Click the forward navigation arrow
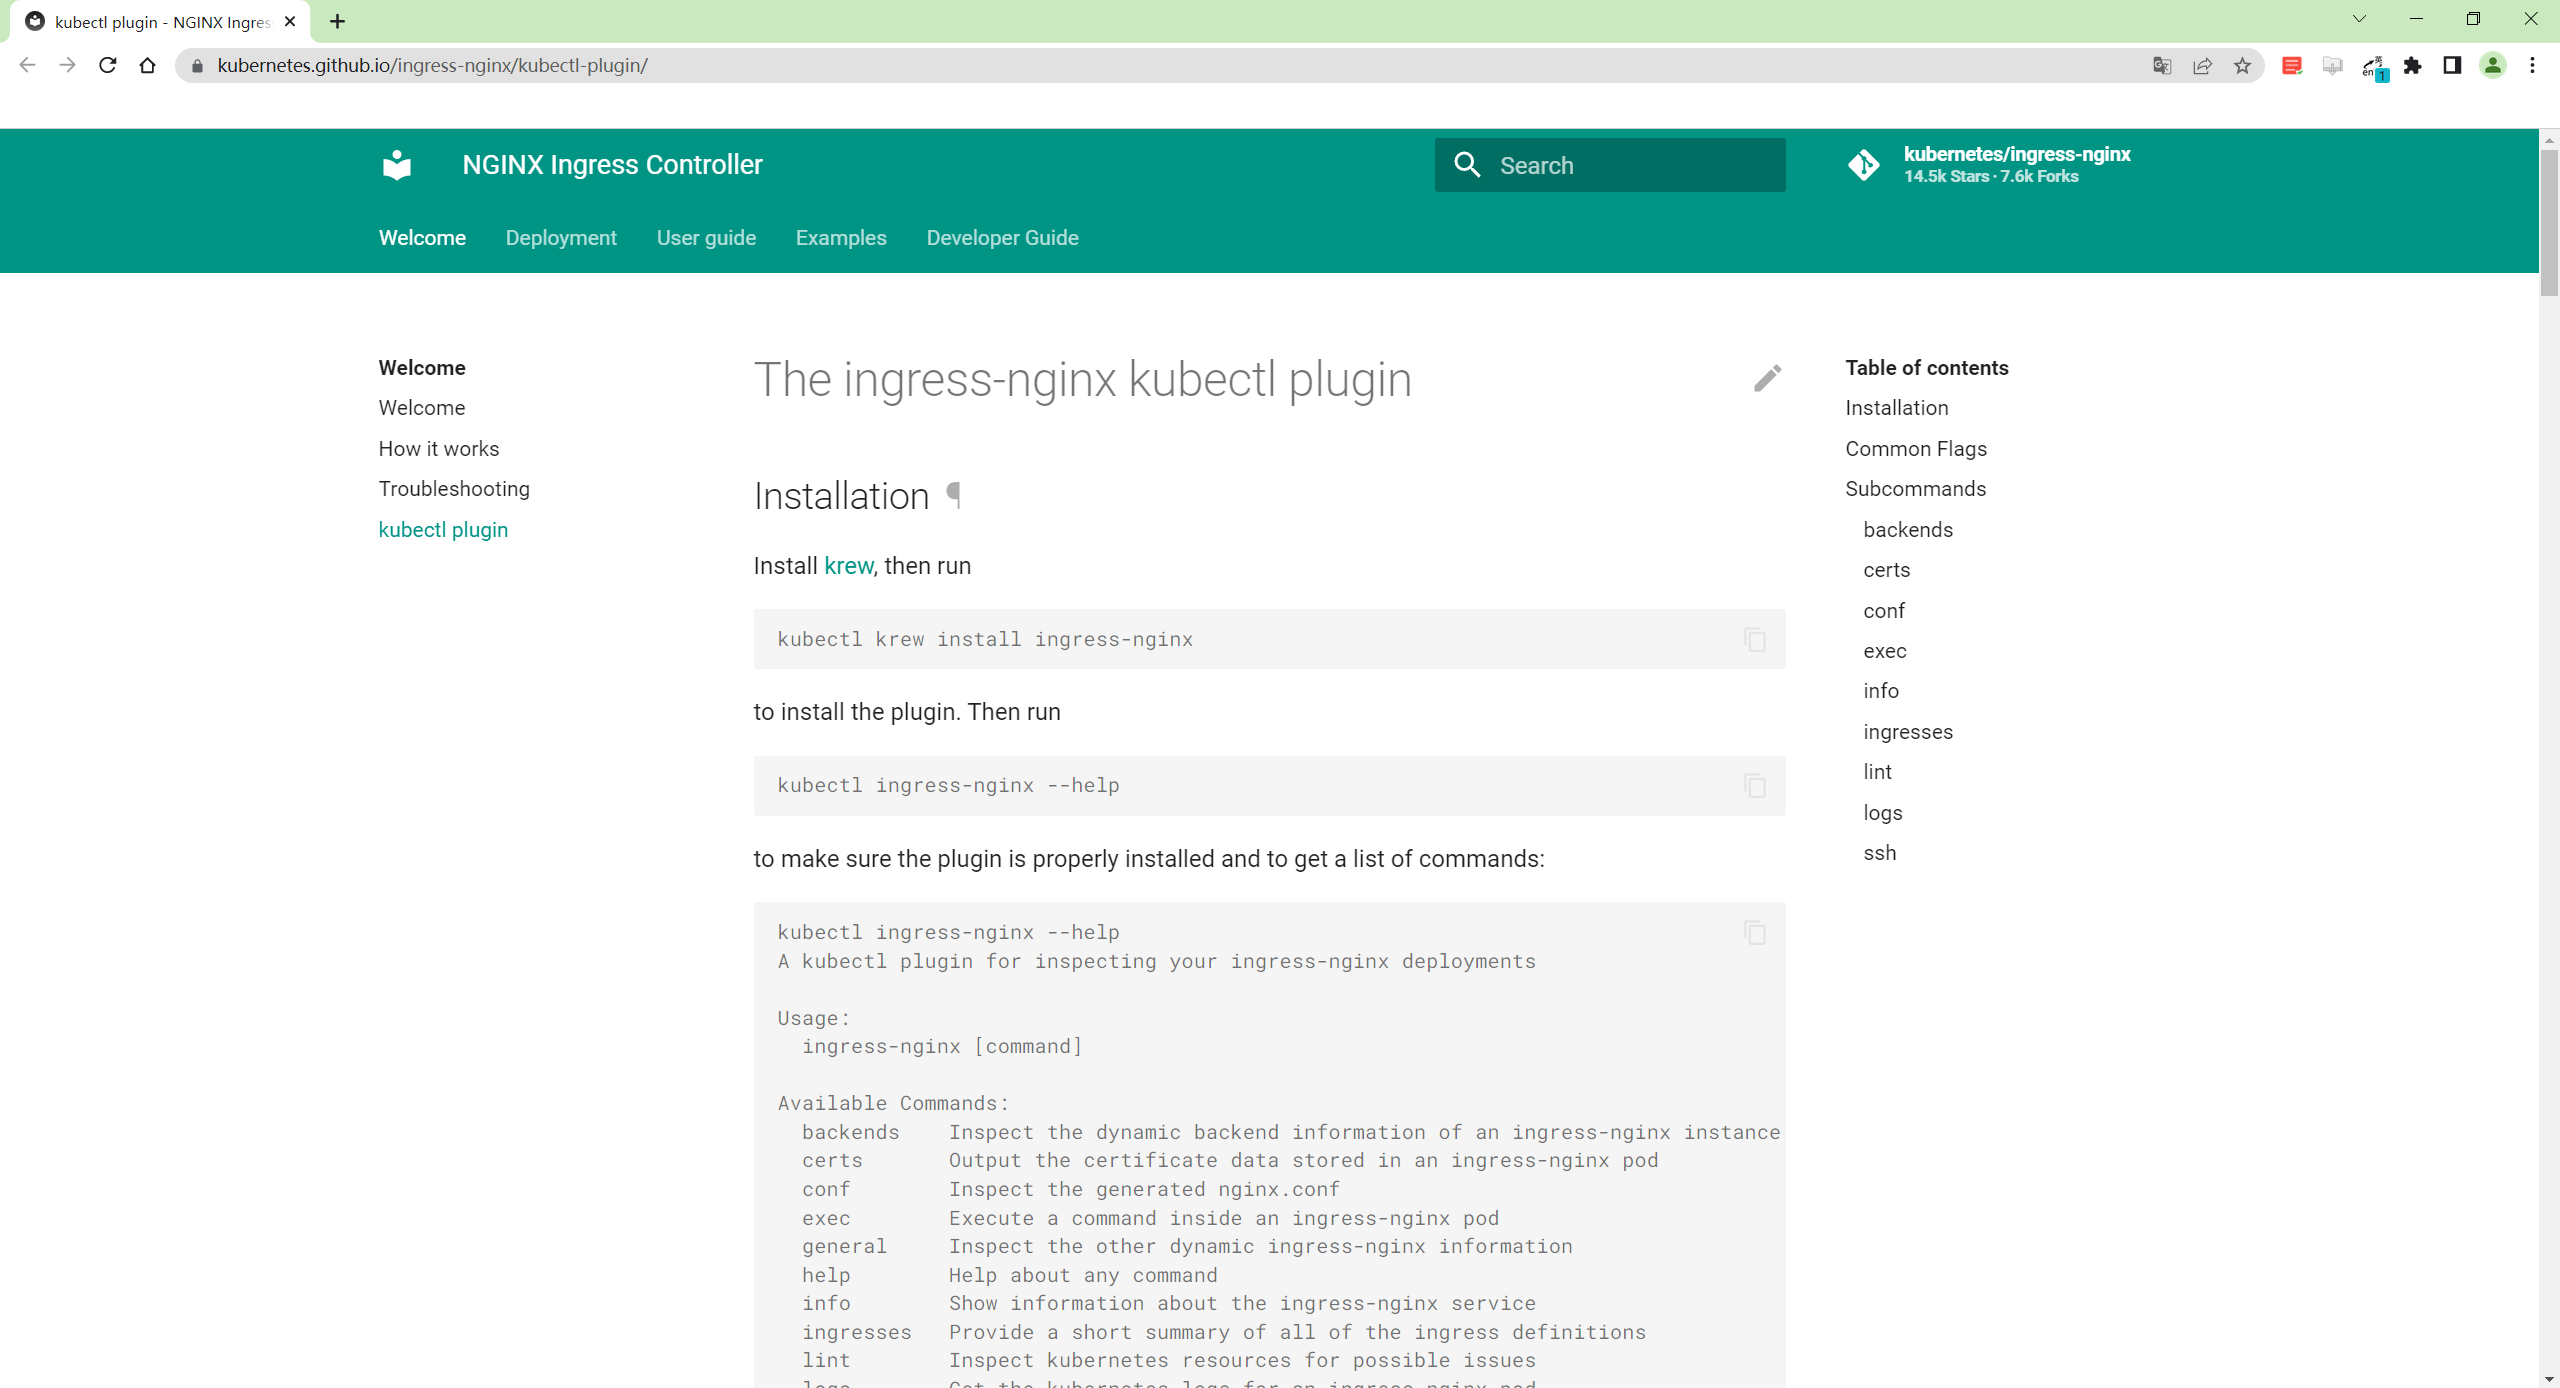The height and width of the screenshot is (1388, 2560). pos(67,65)
